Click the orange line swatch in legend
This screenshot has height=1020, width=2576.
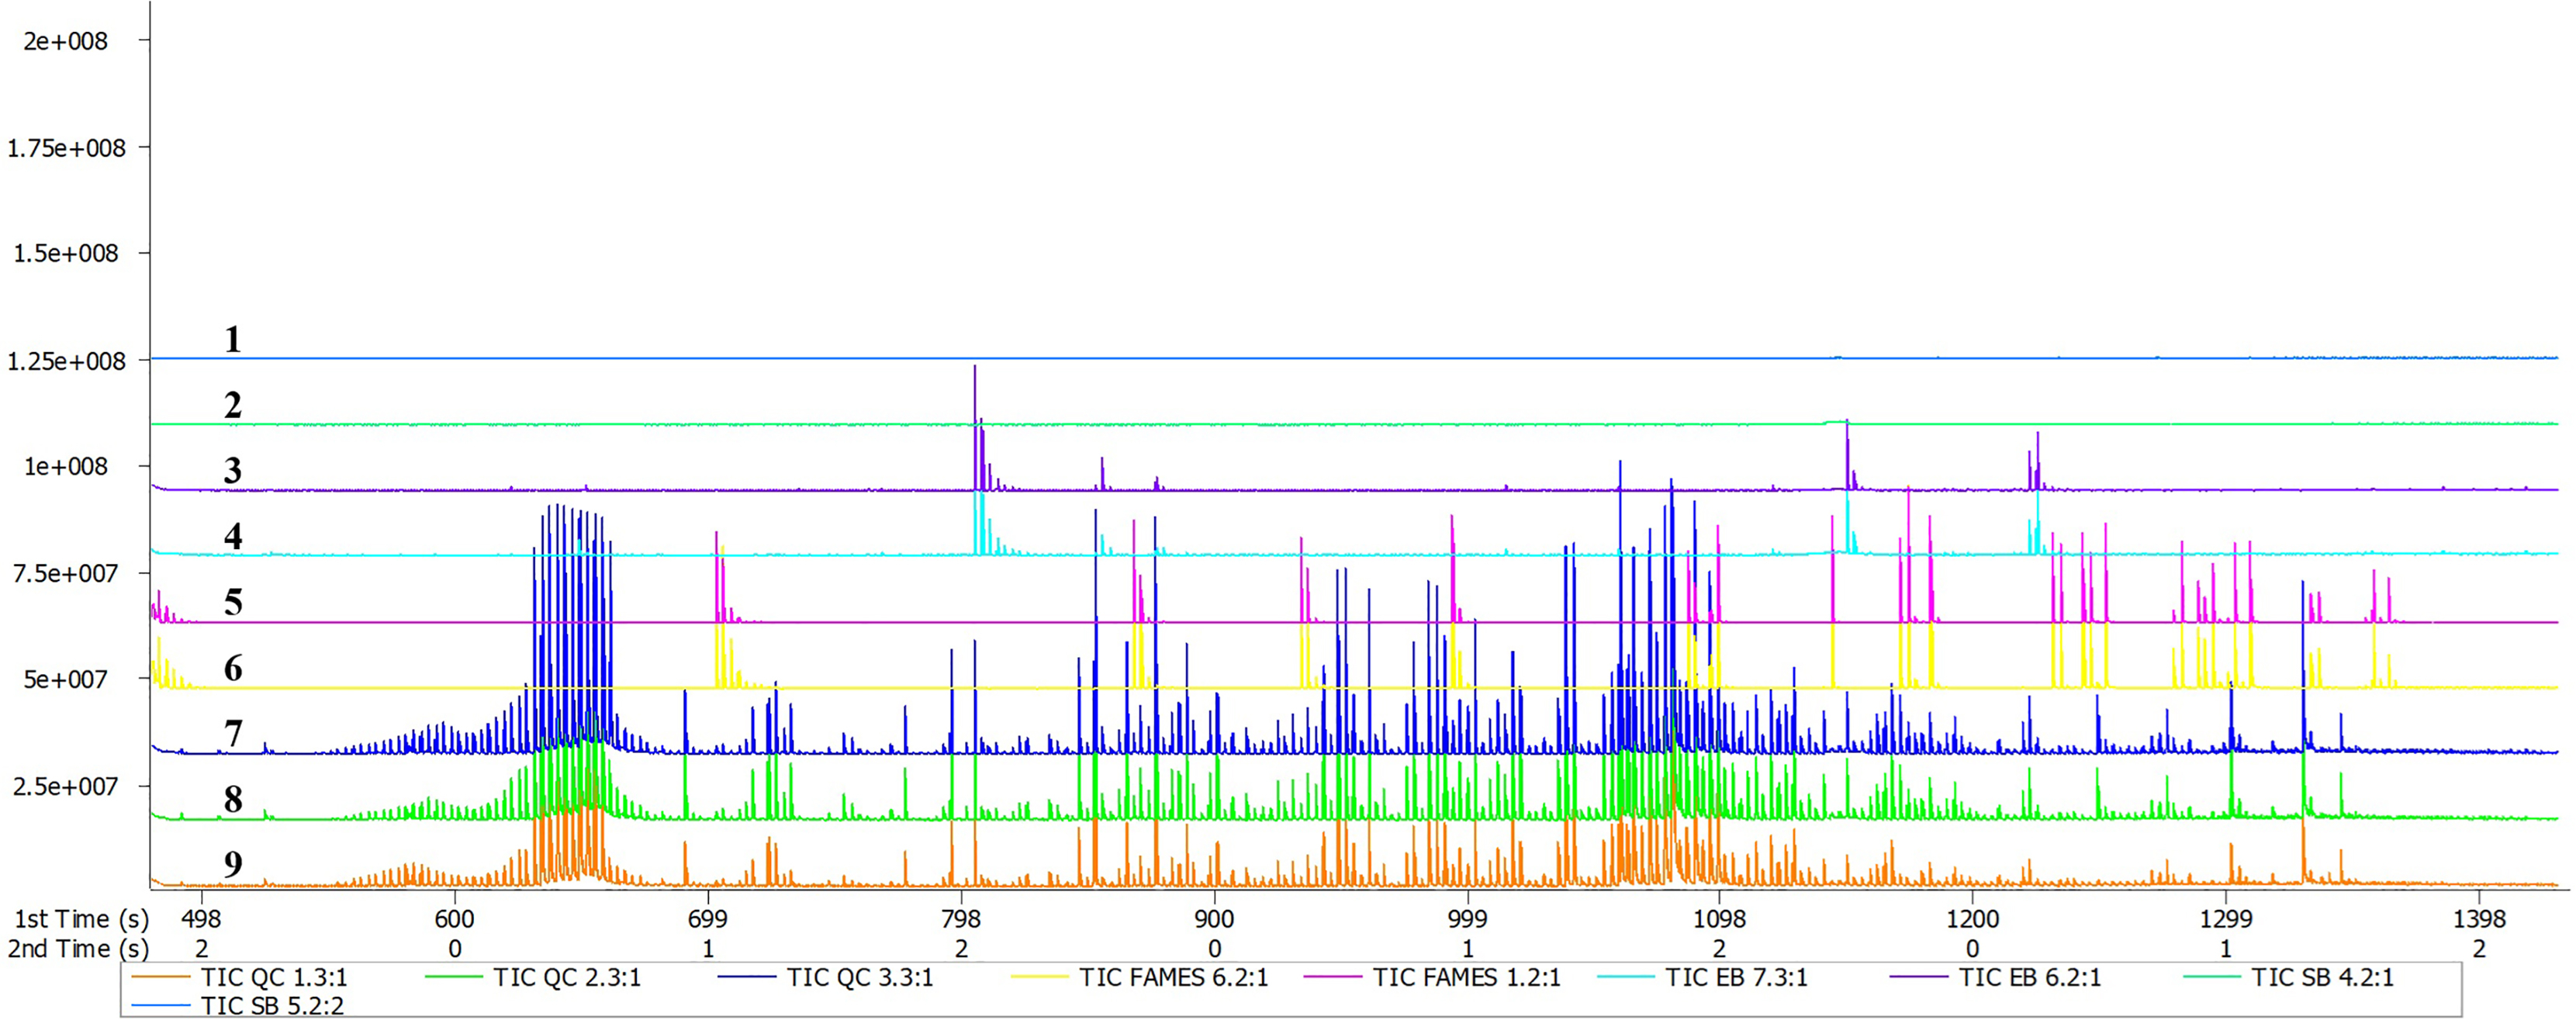(160, 977)
